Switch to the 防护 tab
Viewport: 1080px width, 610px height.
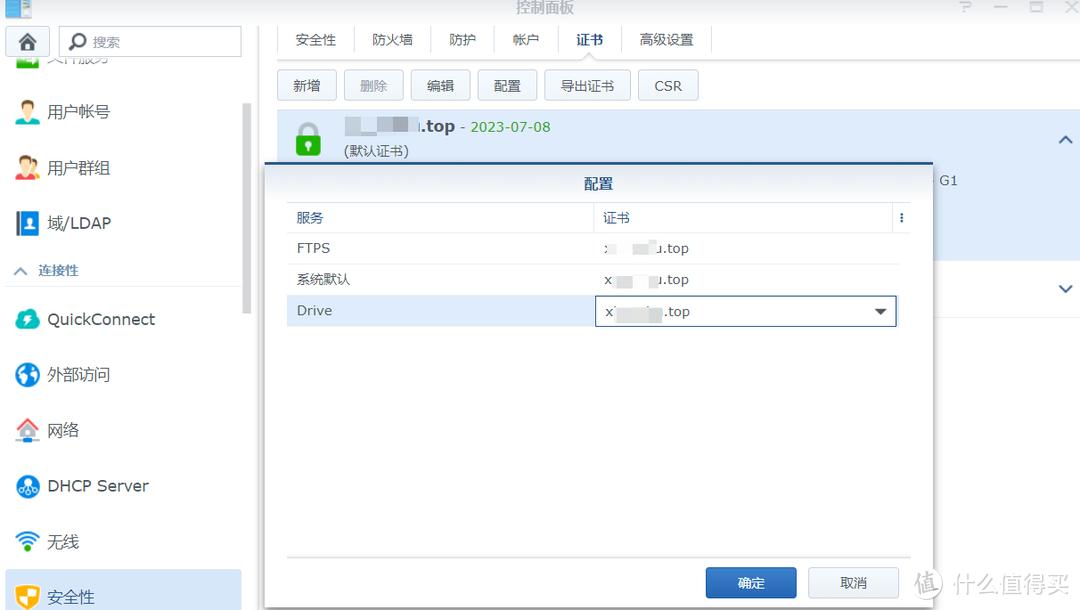(x=462, y=40)
